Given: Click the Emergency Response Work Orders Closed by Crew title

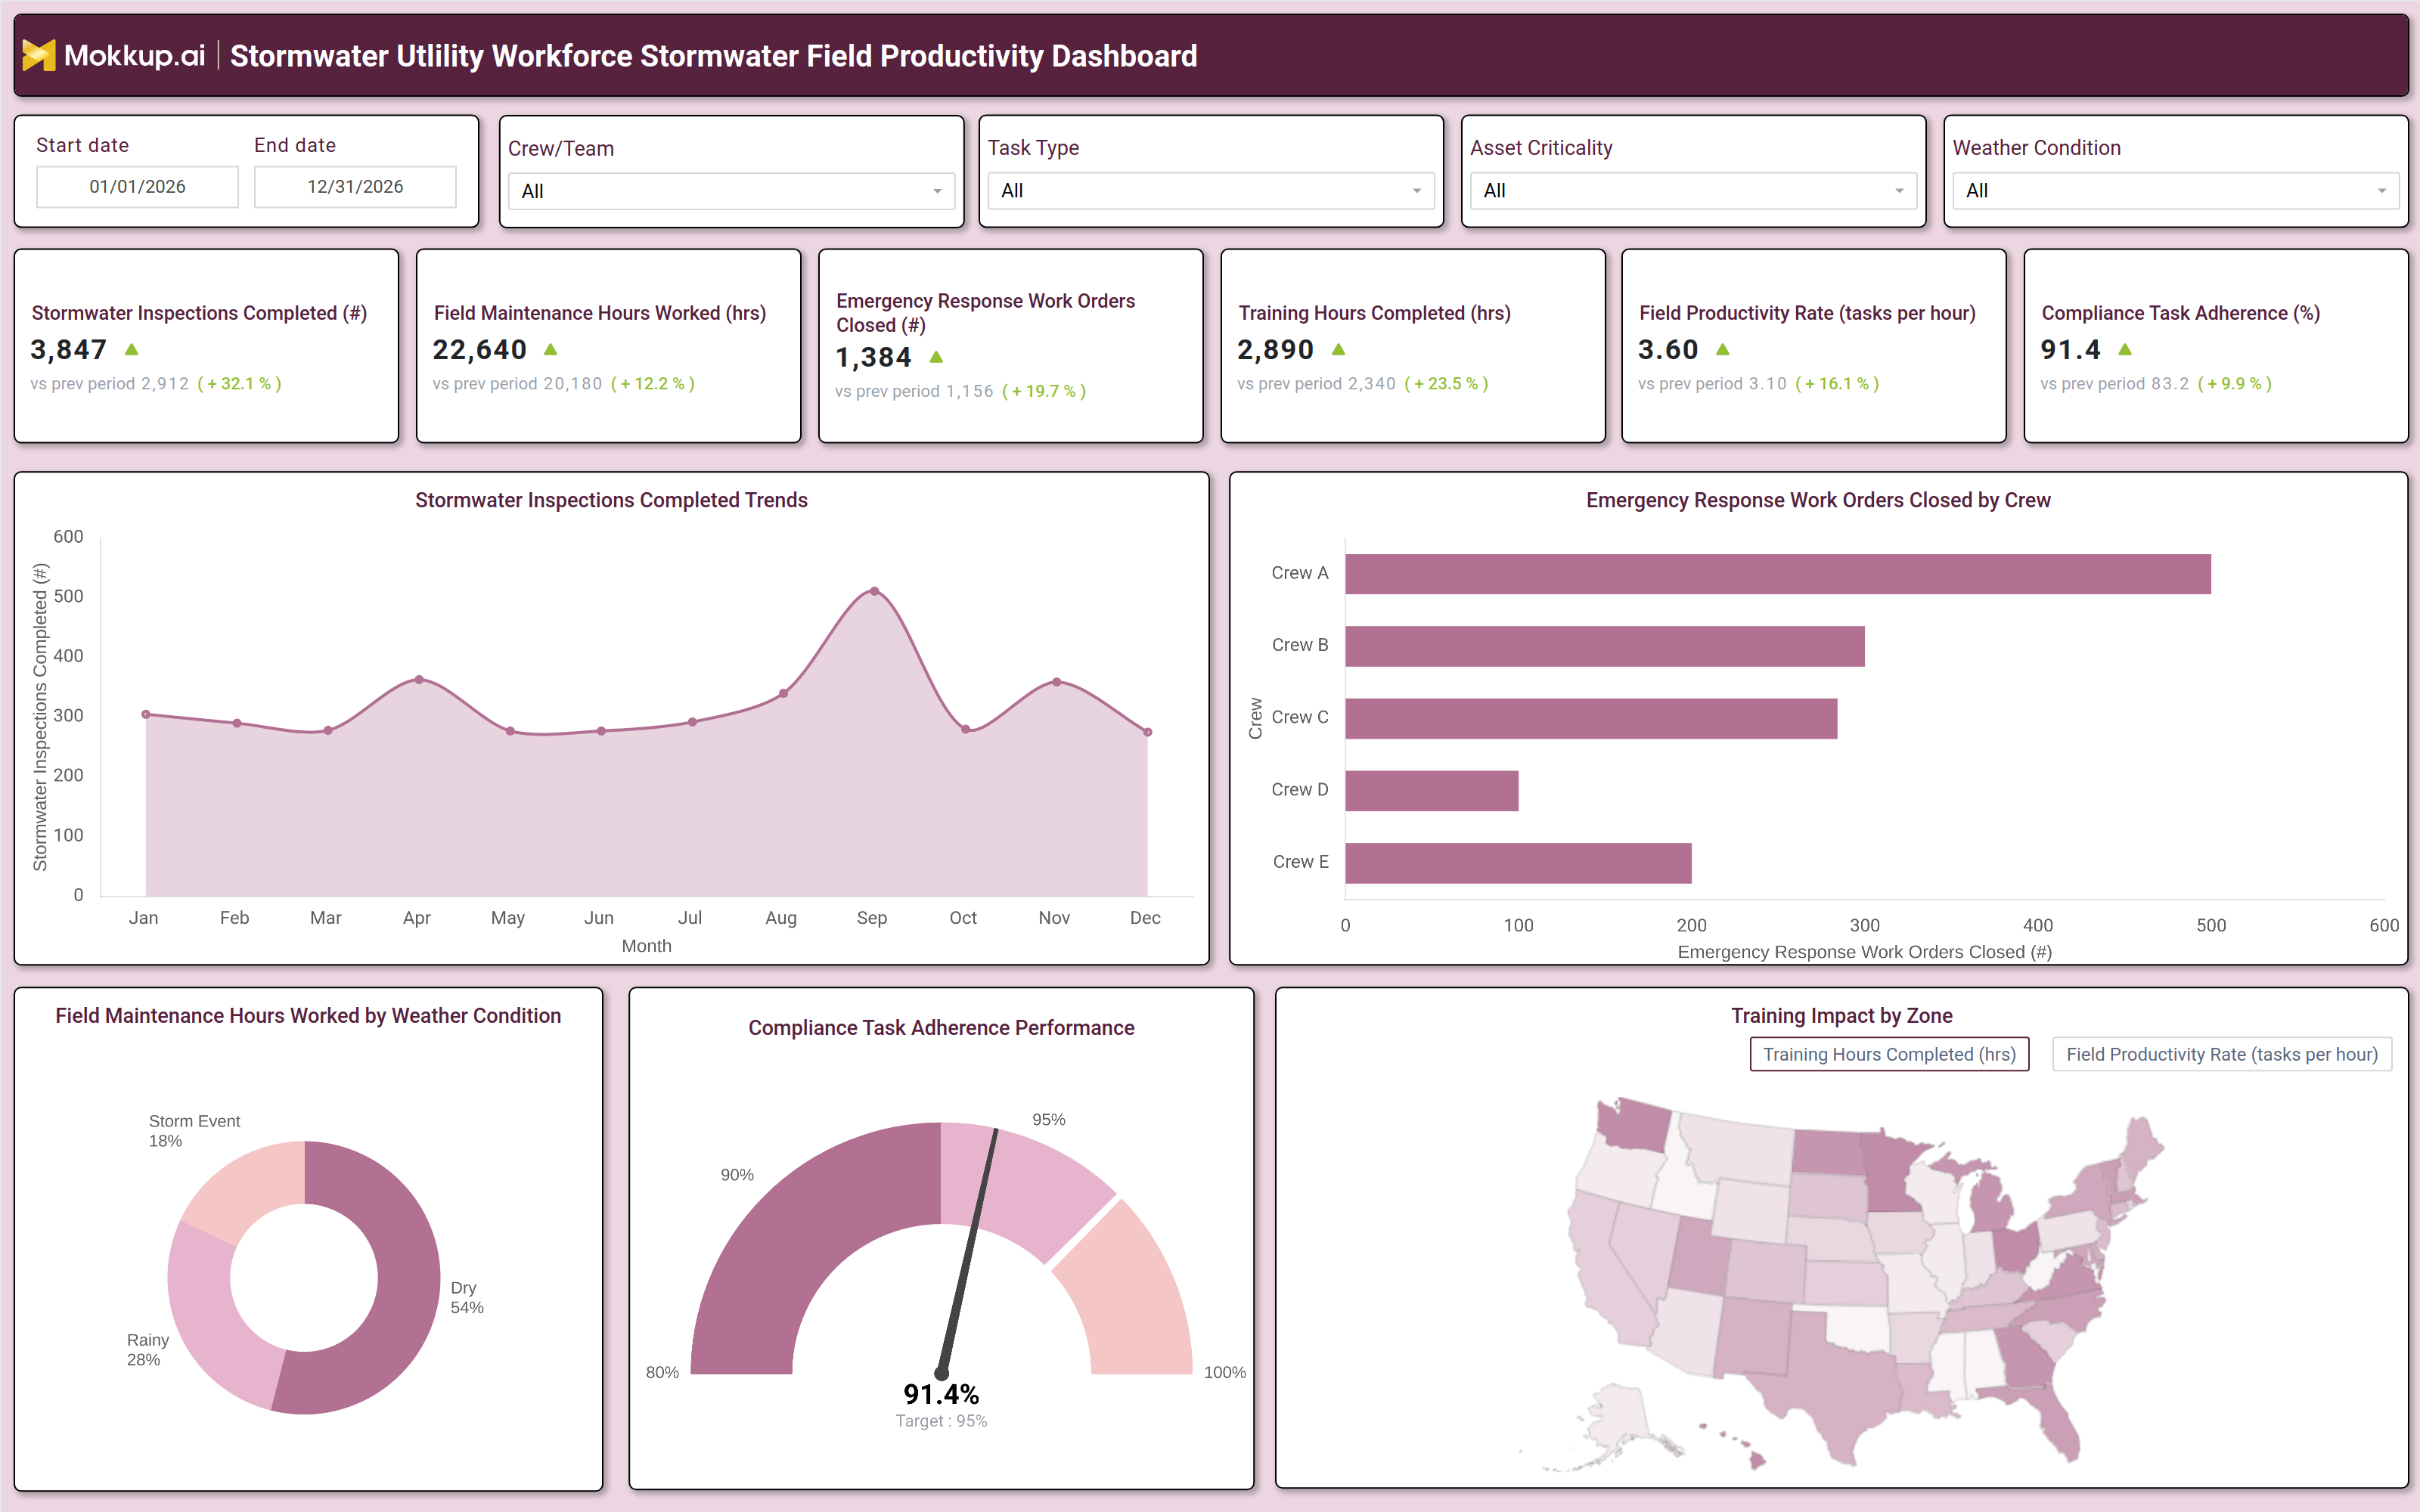Looking at the screenshot, I should click(1818, 500).
